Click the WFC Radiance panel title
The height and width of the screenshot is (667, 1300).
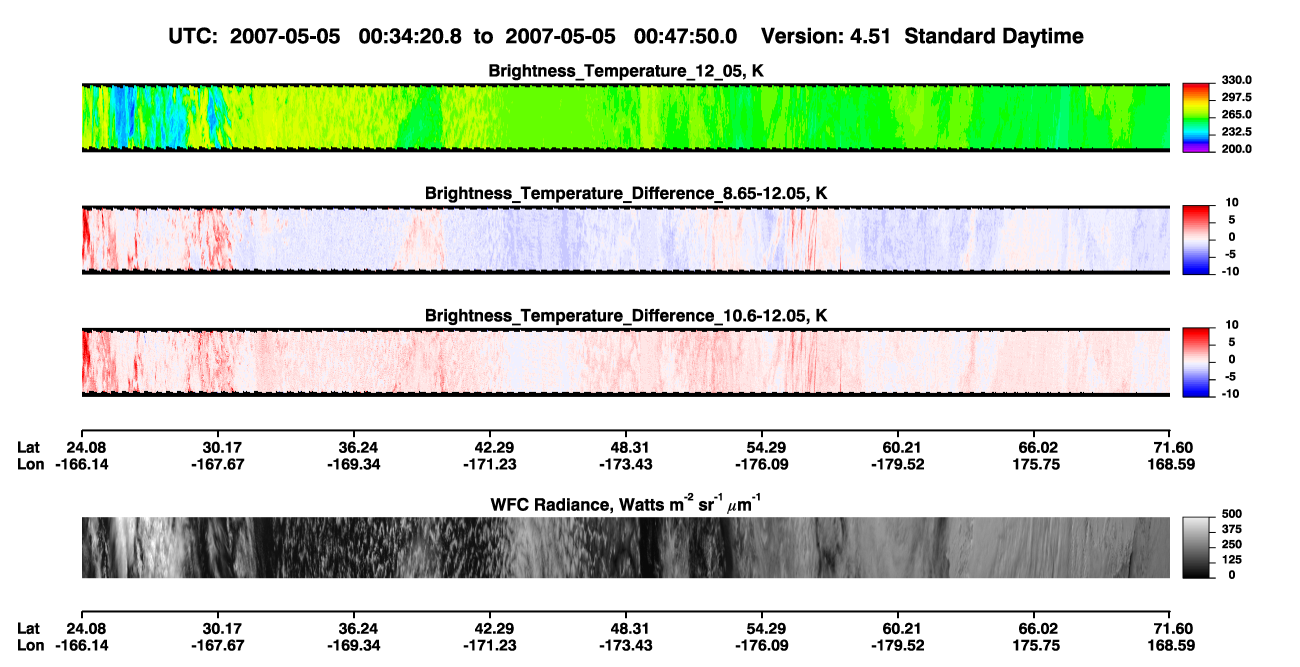[x=626, y=505]
